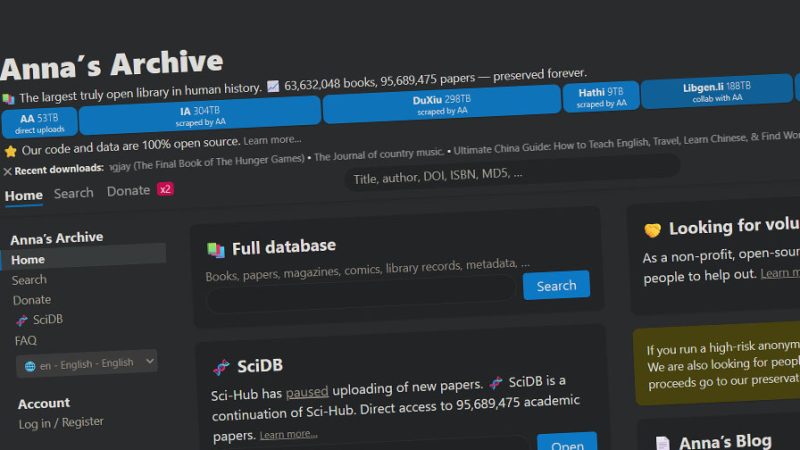Select Donate in the sidebar

[32, 300]
